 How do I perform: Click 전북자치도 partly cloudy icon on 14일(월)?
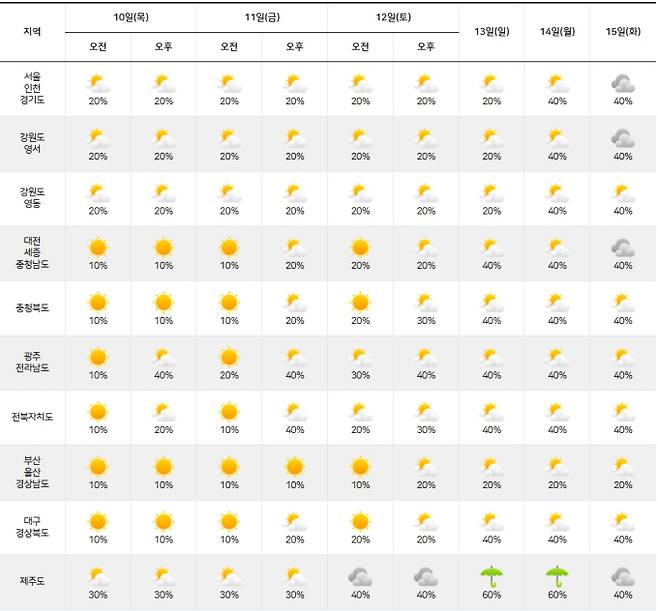(557, 413)
